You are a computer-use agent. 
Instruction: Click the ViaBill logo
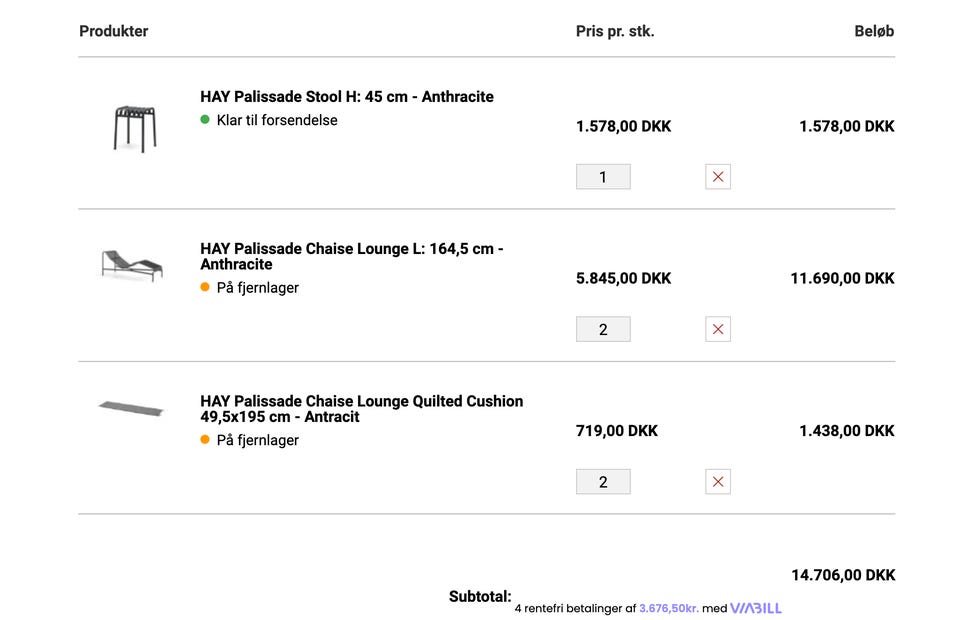[756, 608]
